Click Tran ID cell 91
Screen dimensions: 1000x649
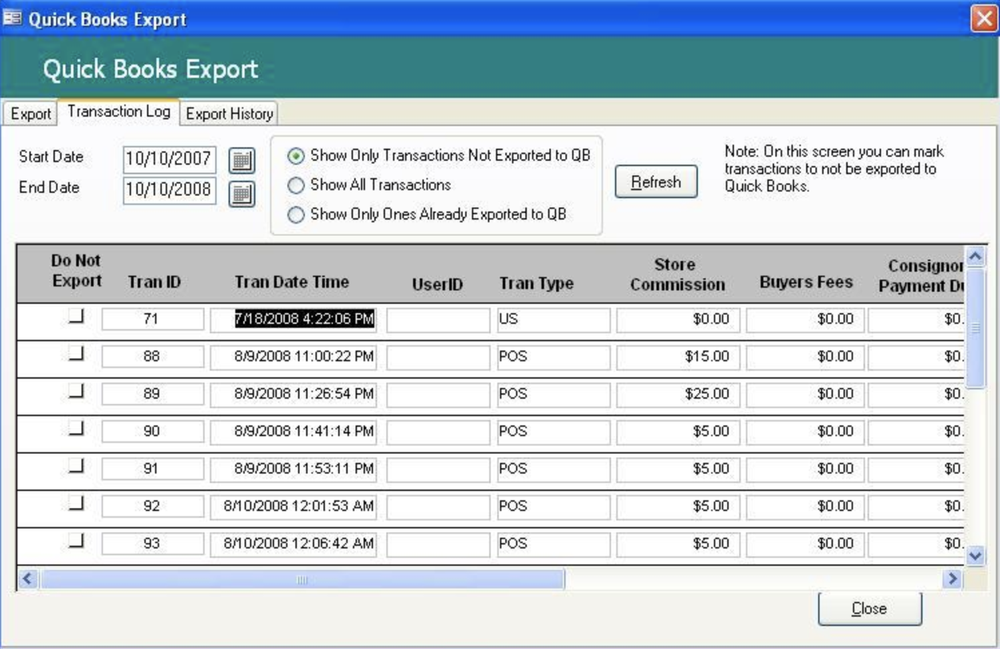(x=152, y=470)
